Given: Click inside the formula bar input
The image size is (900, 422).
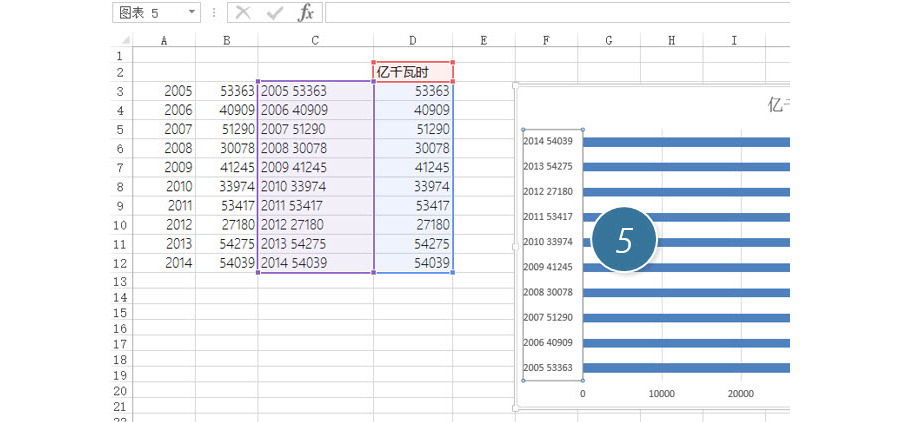Looking at the screenshot, I should click(x=557, y=13).
